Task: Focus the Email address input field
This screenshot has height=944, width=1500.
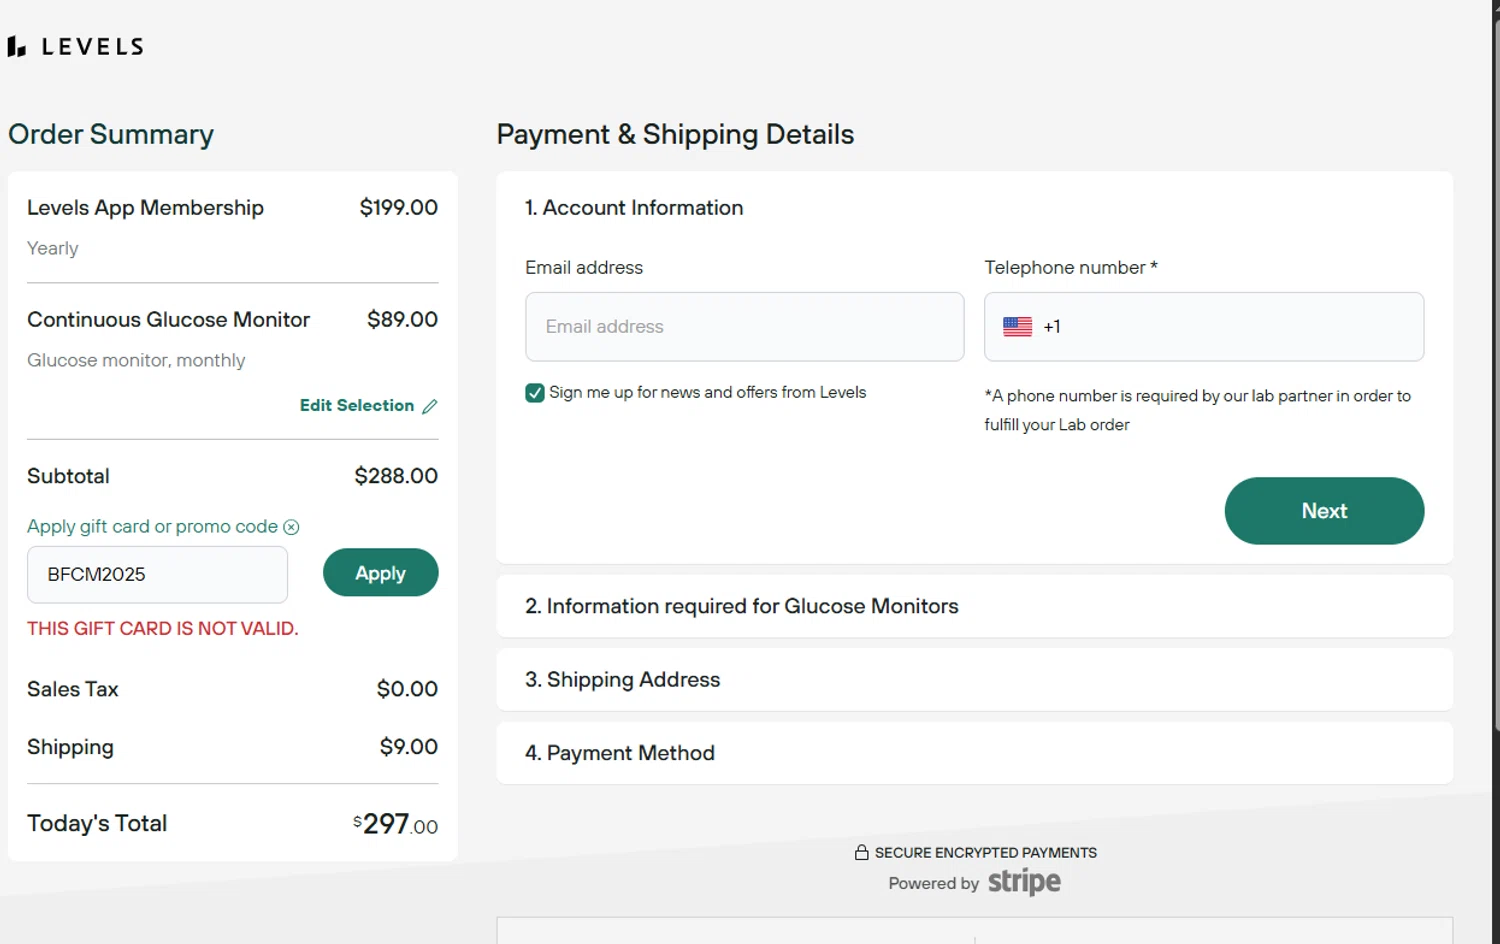Action: pos(744,327)
